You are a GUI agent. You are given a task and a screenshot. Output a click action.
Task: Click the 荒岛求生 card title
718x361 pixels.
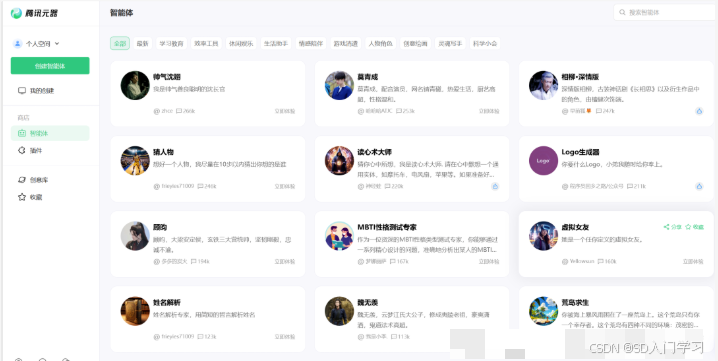[x=575, y=302]
